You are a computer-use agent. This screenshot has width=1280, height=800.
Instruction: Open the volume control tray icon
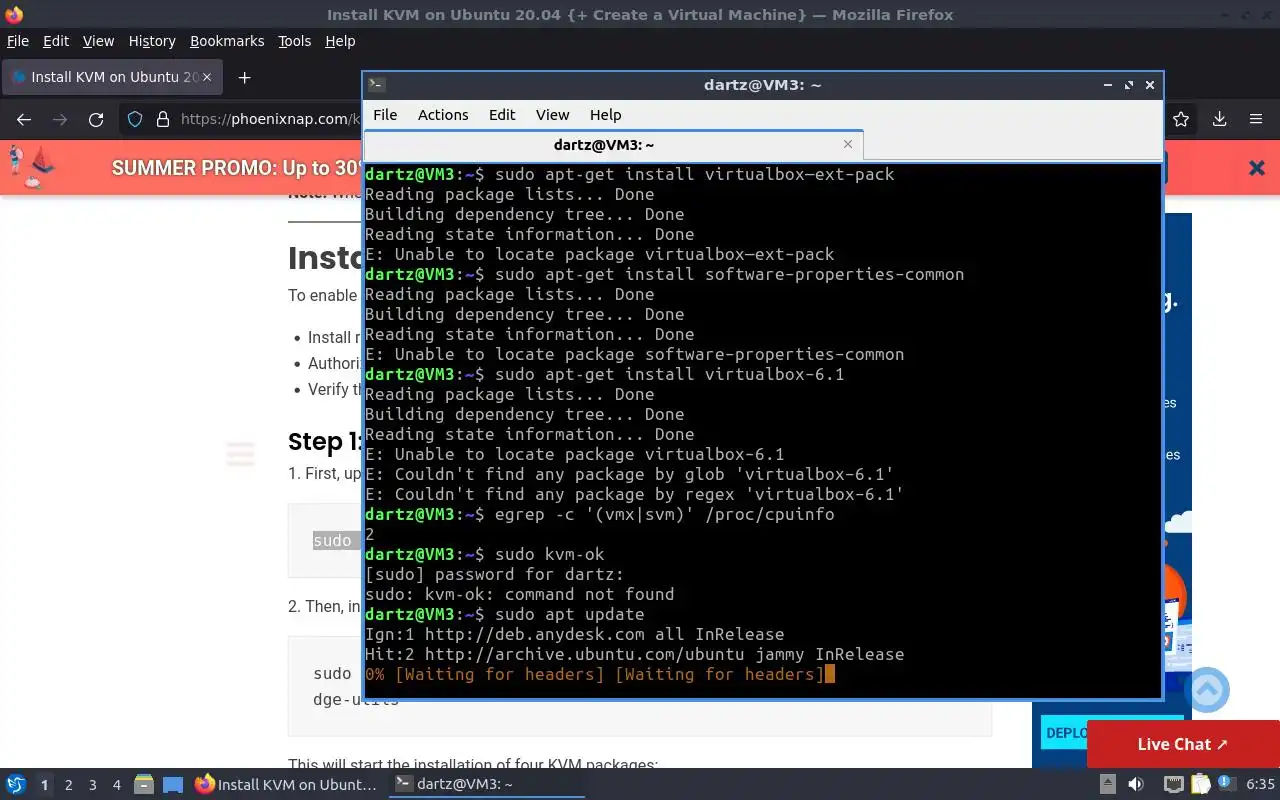(x=1136, y=784)
